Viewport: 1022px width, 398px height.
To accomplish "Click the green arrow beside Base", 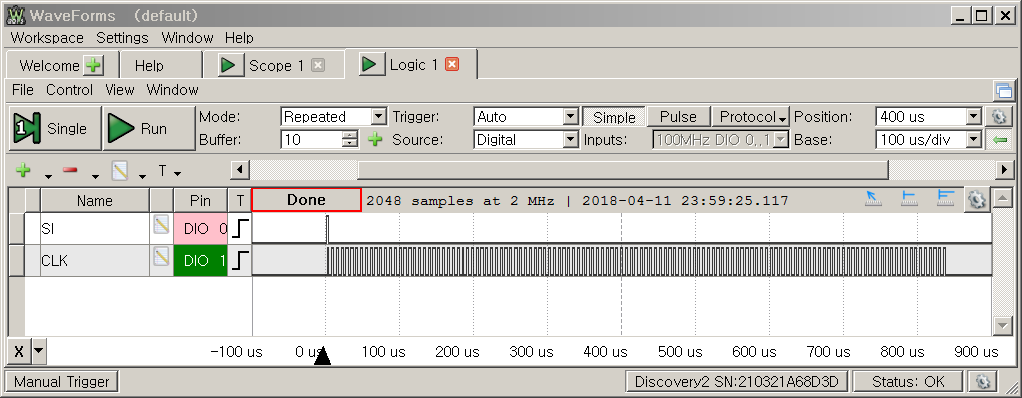I will pos(998,139).
